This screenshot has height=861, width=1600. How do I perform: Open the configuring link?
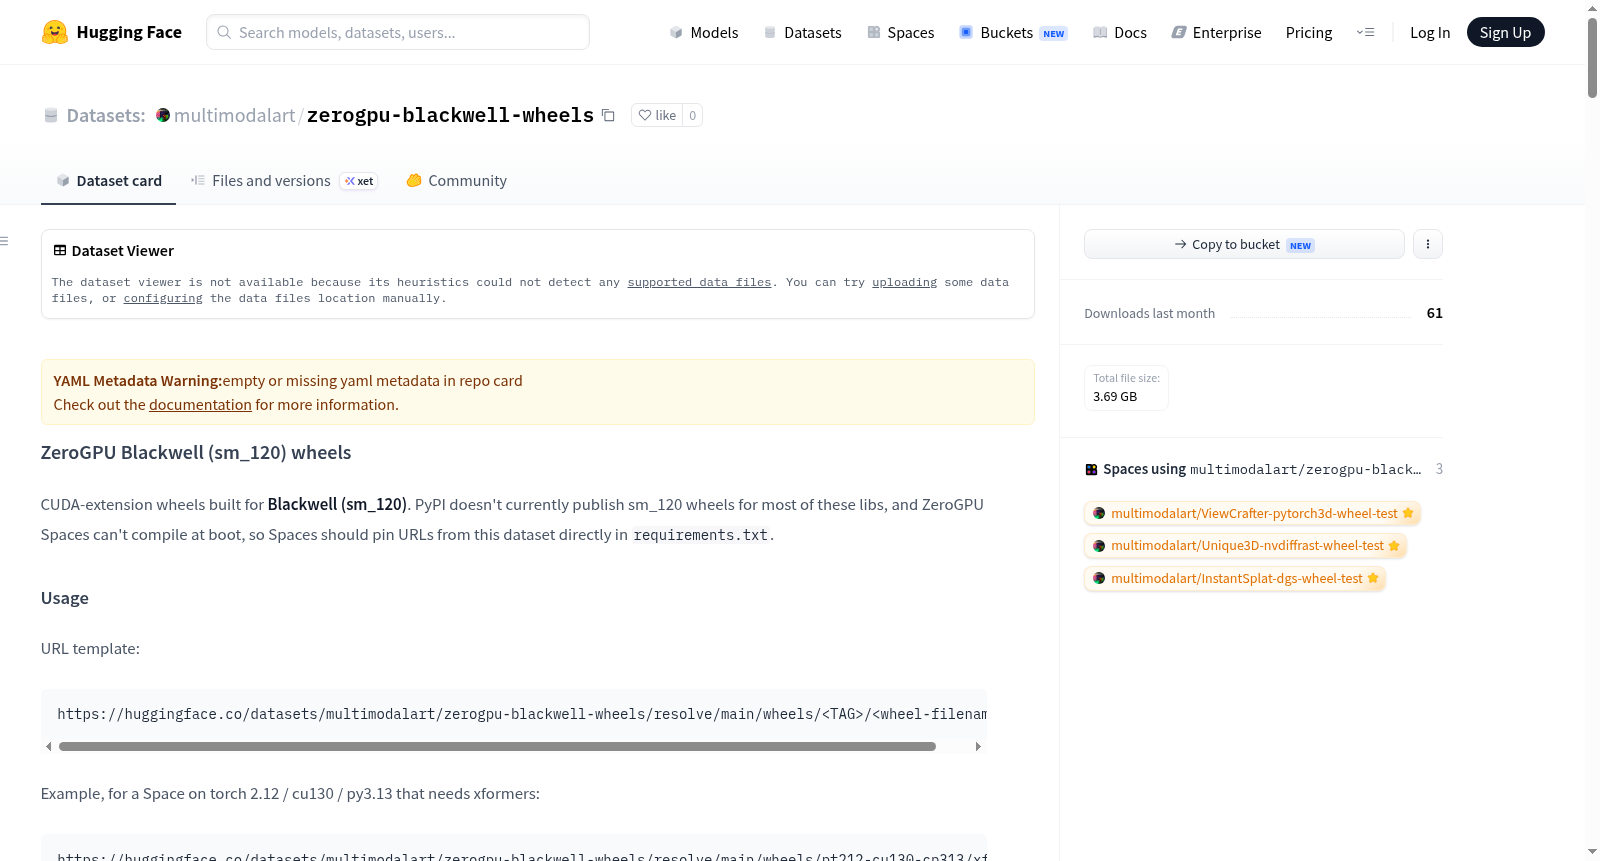tap(163, 298)
